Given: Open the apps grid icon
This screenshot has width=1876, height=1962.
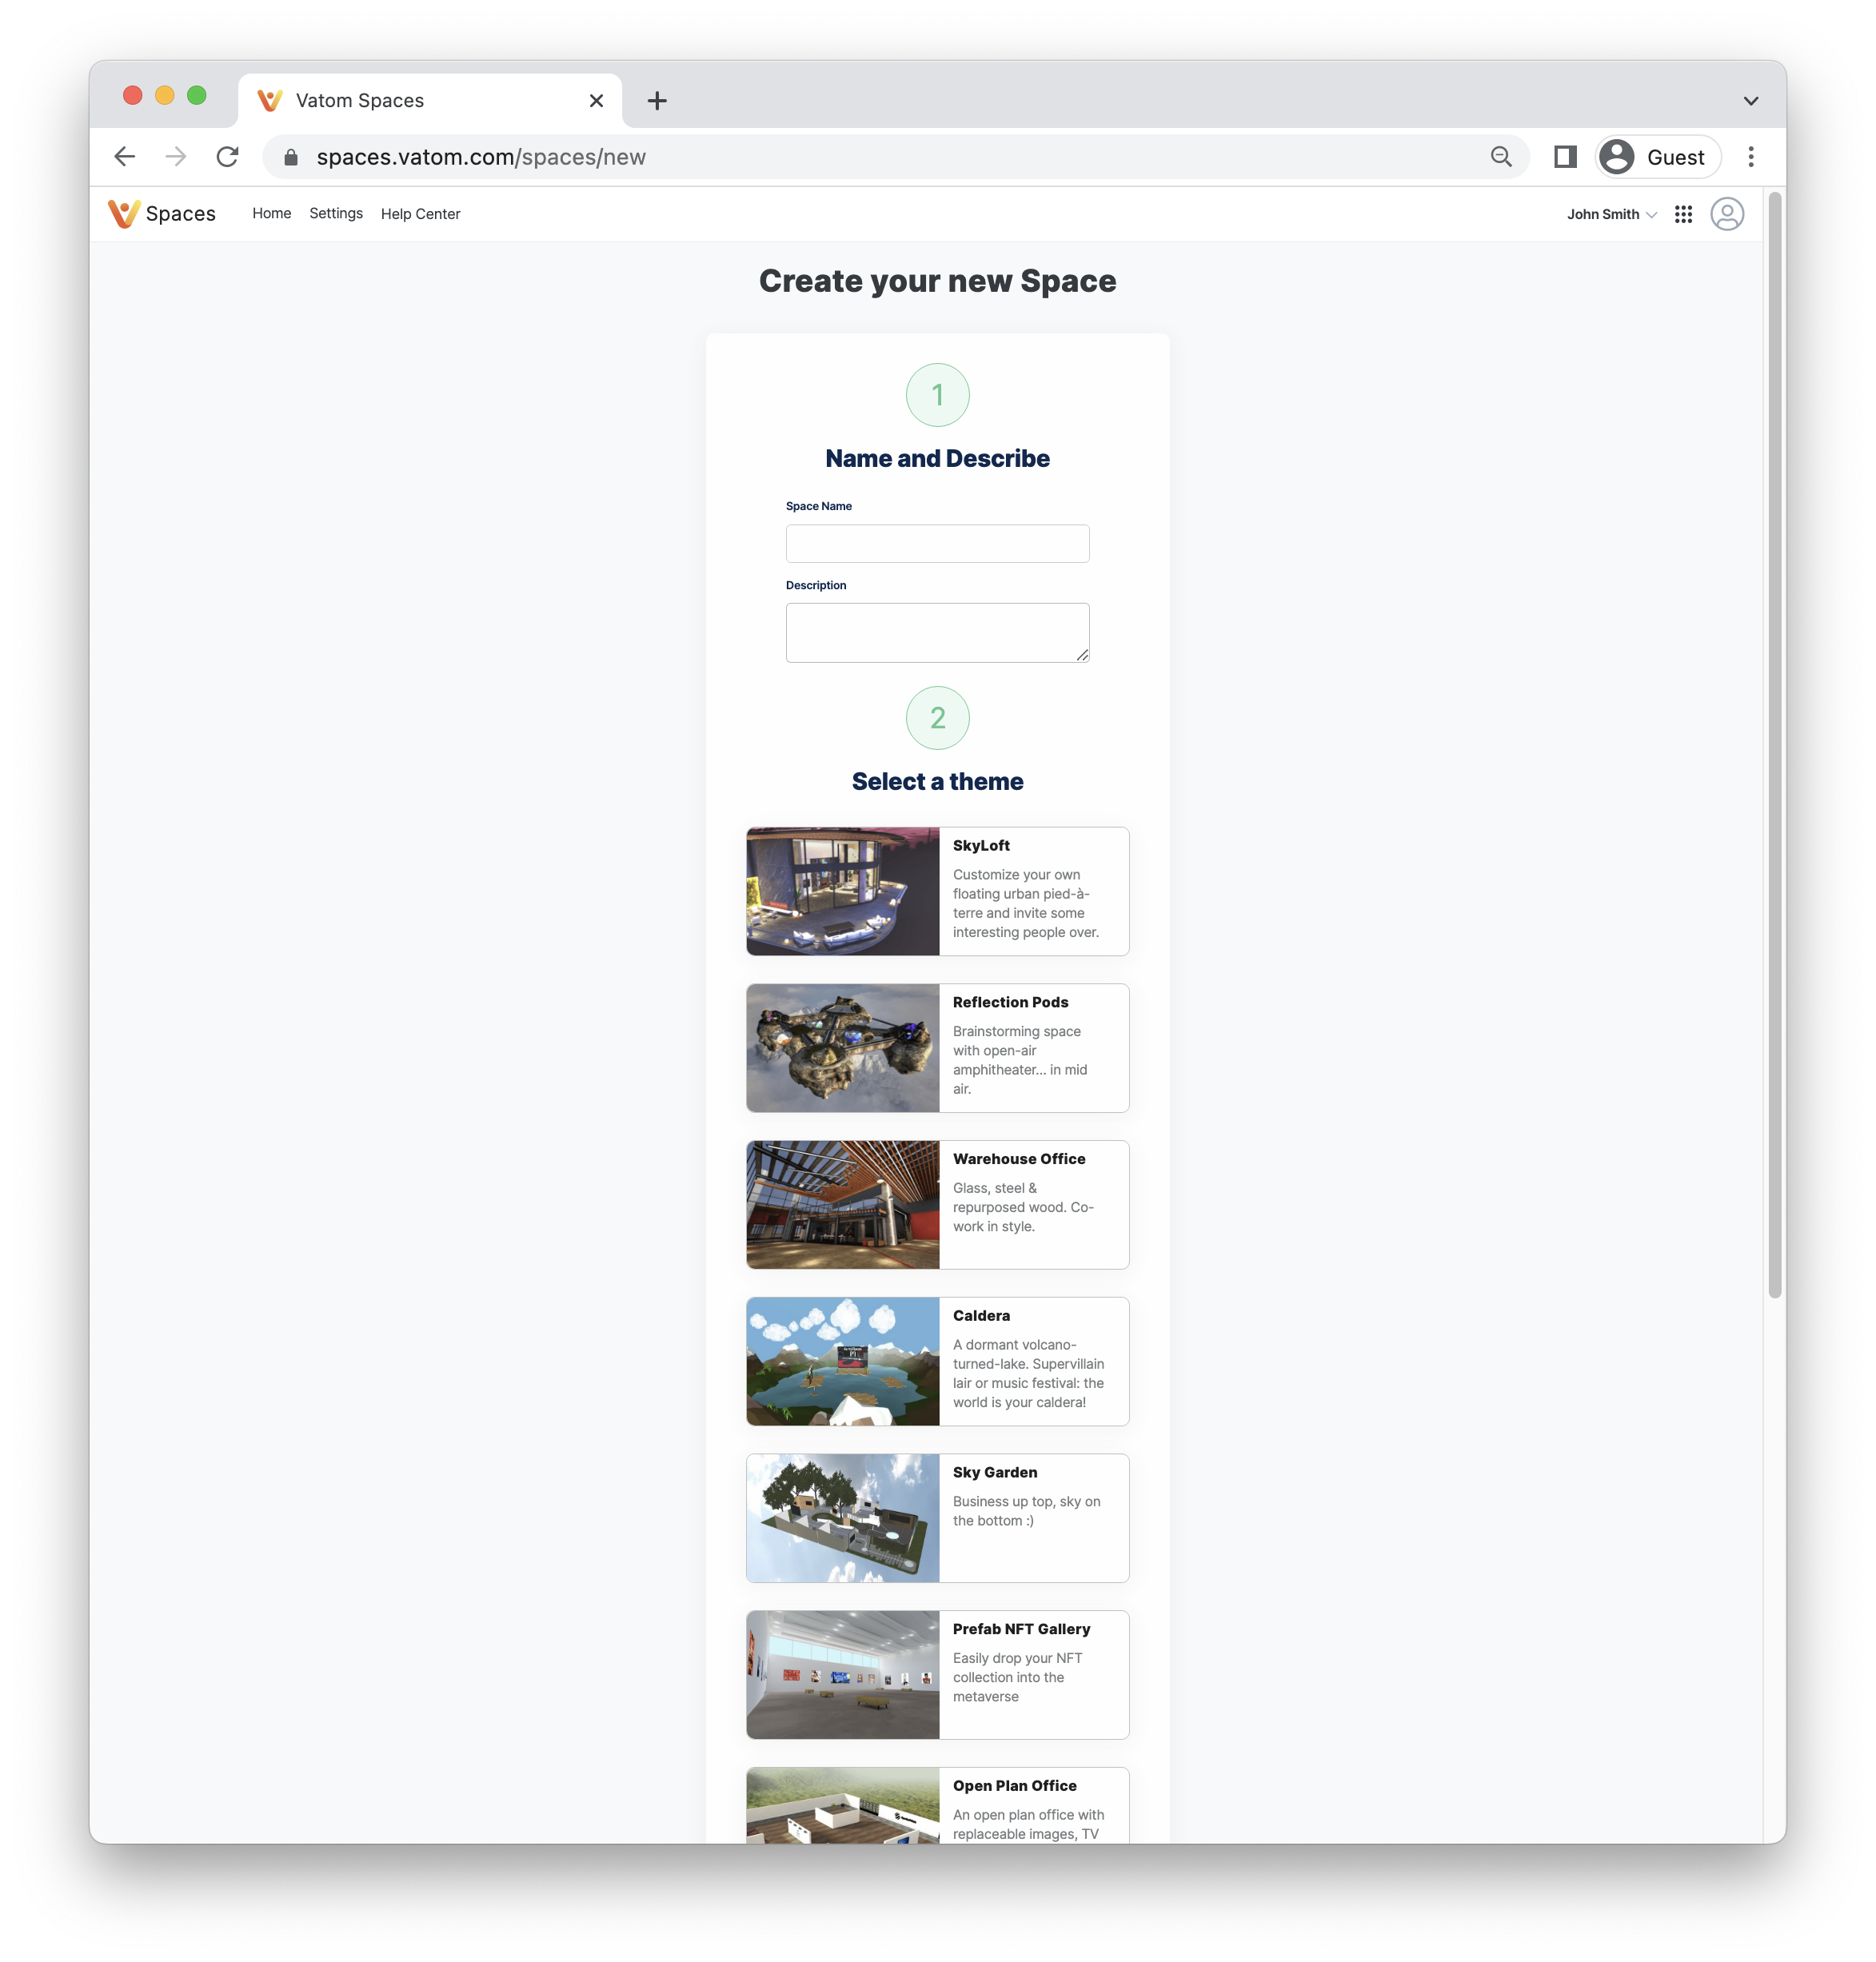Looking at the screenshot, I should (x=1683, y=214).
